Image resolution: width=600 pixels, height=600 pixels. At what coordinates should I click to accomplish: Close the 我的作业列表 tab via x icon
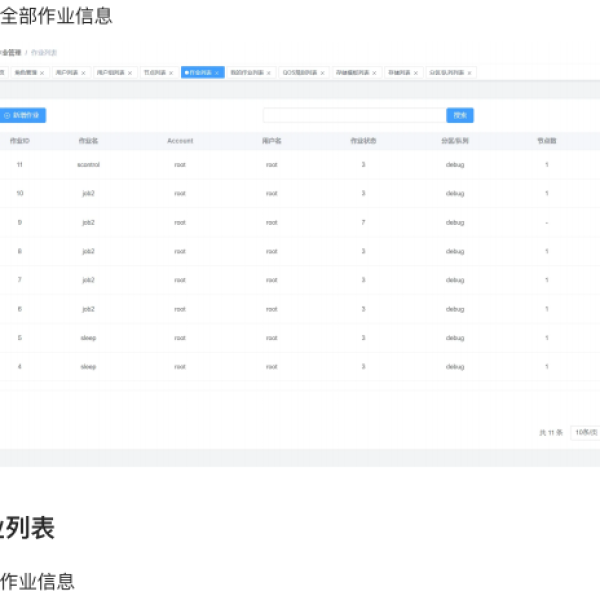(269, 73)
